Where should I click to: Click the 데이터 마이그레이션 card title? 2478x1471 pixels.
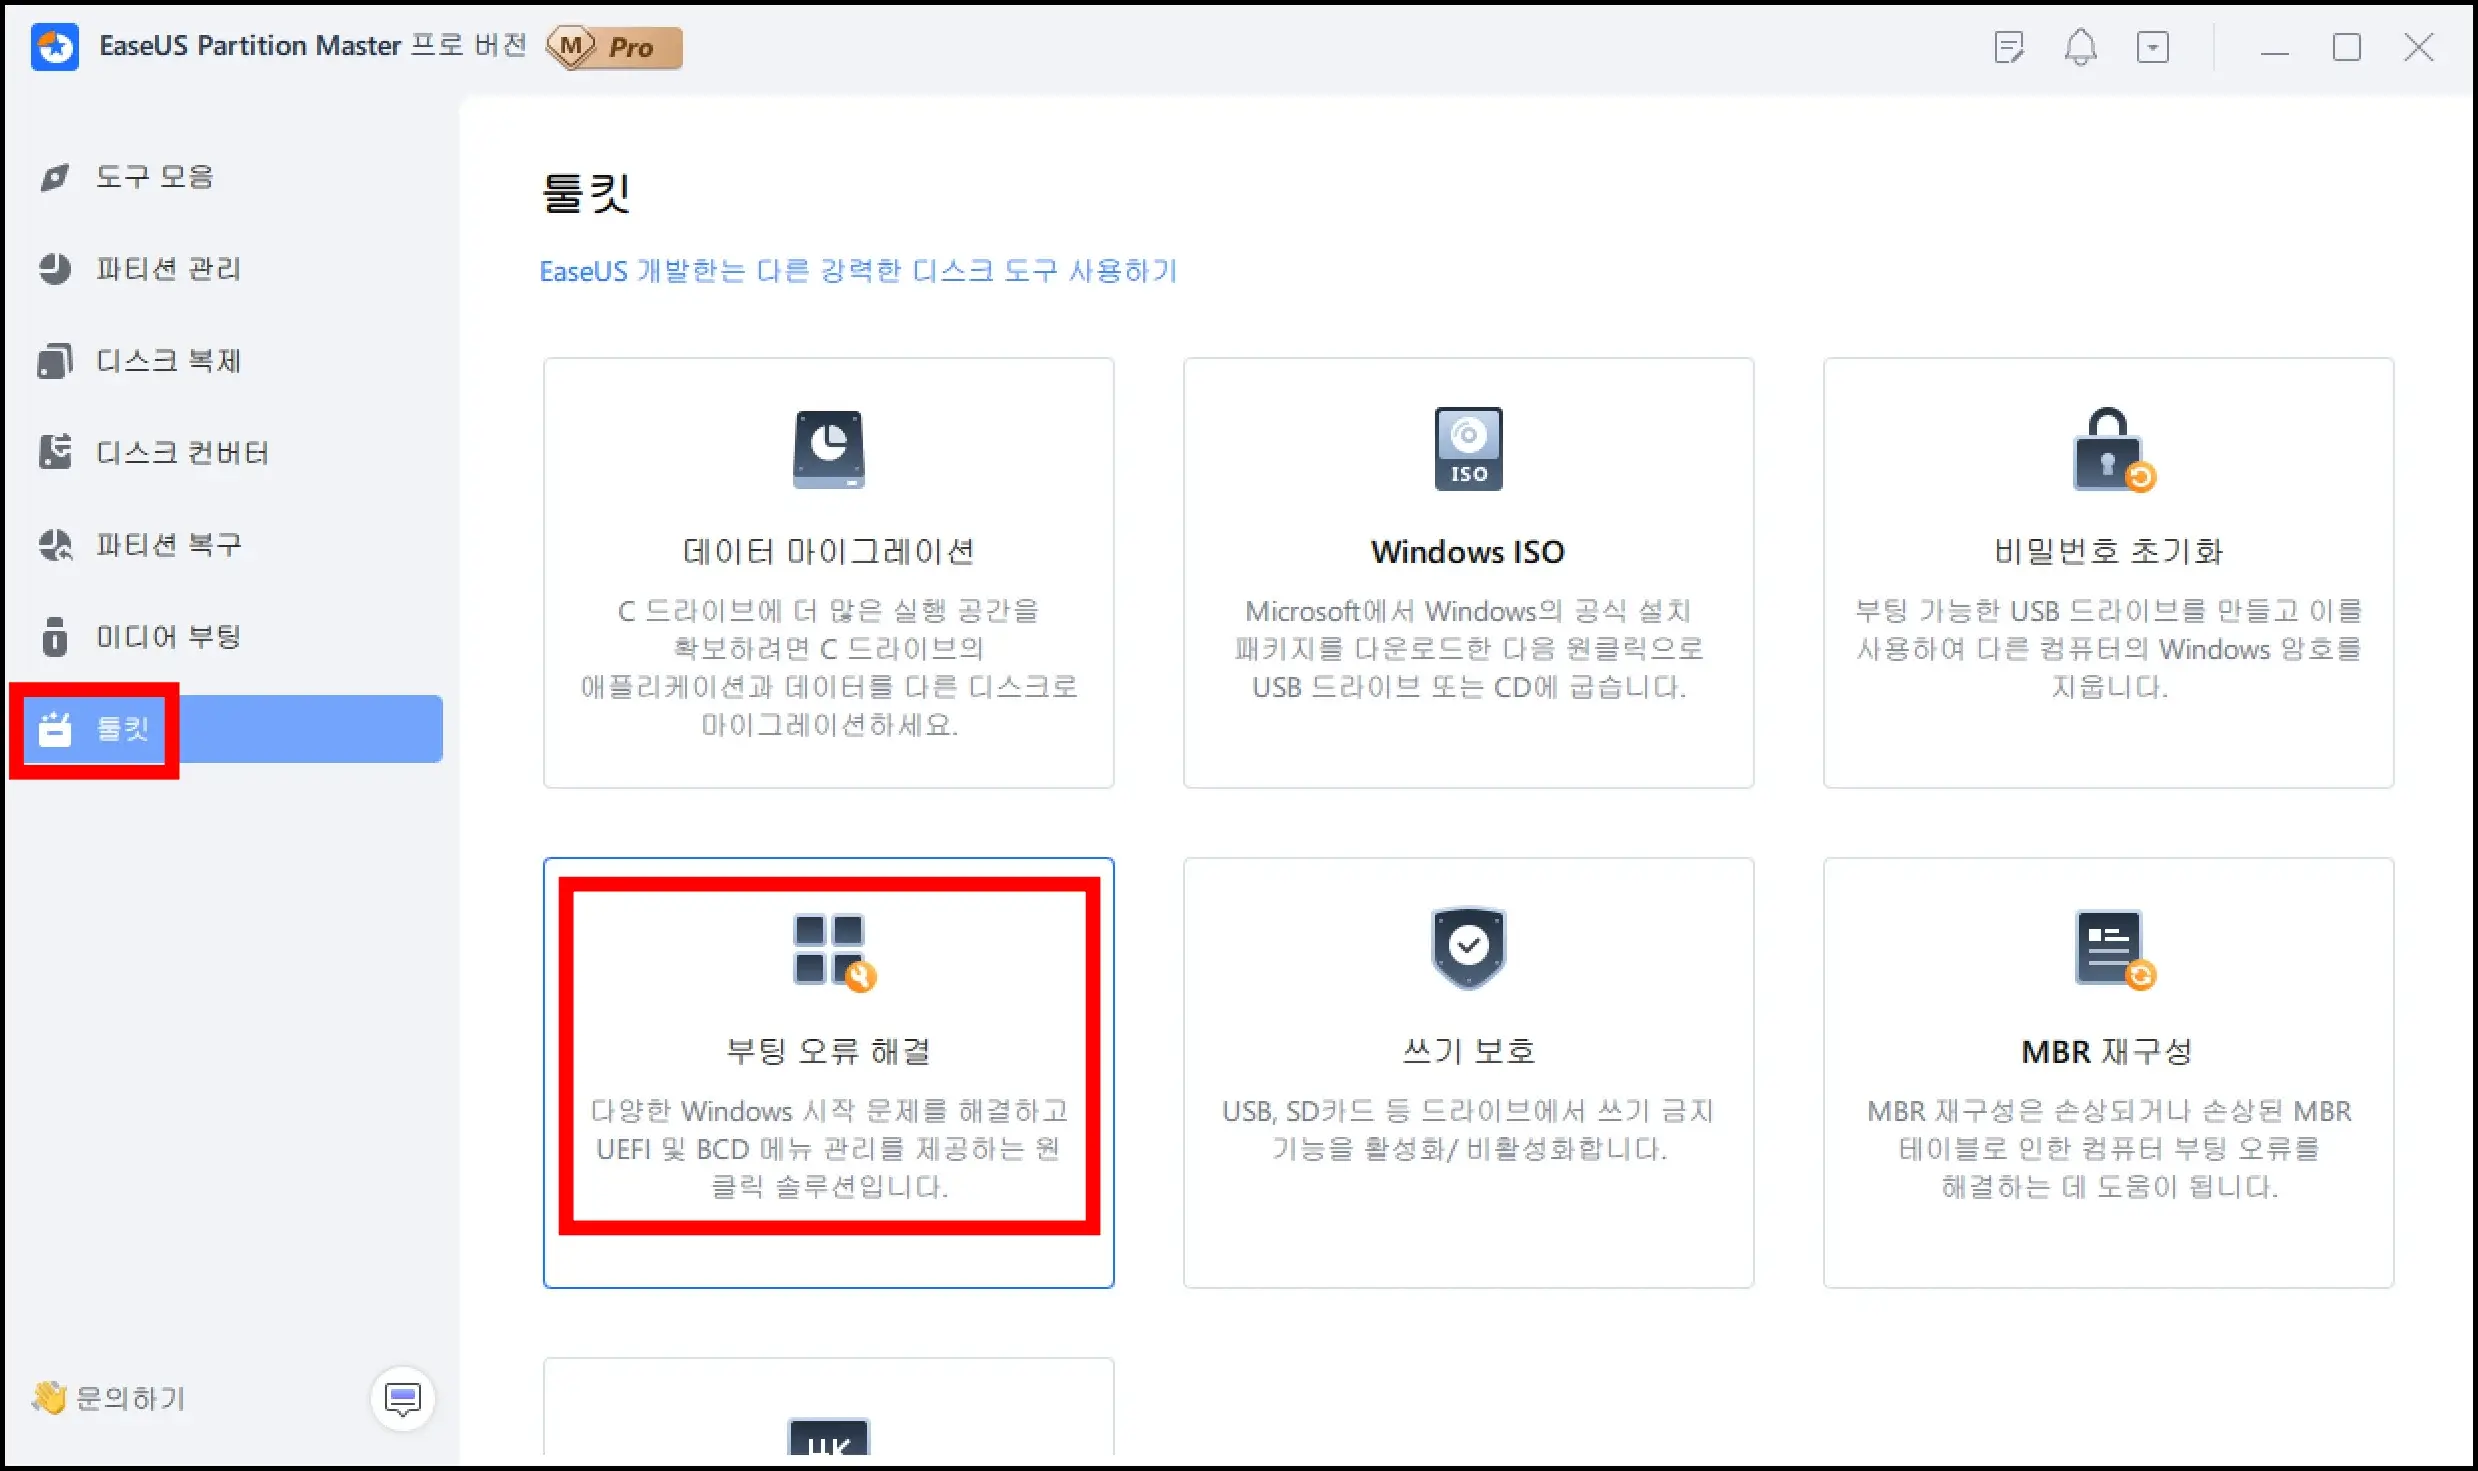(x=828, y=551)
